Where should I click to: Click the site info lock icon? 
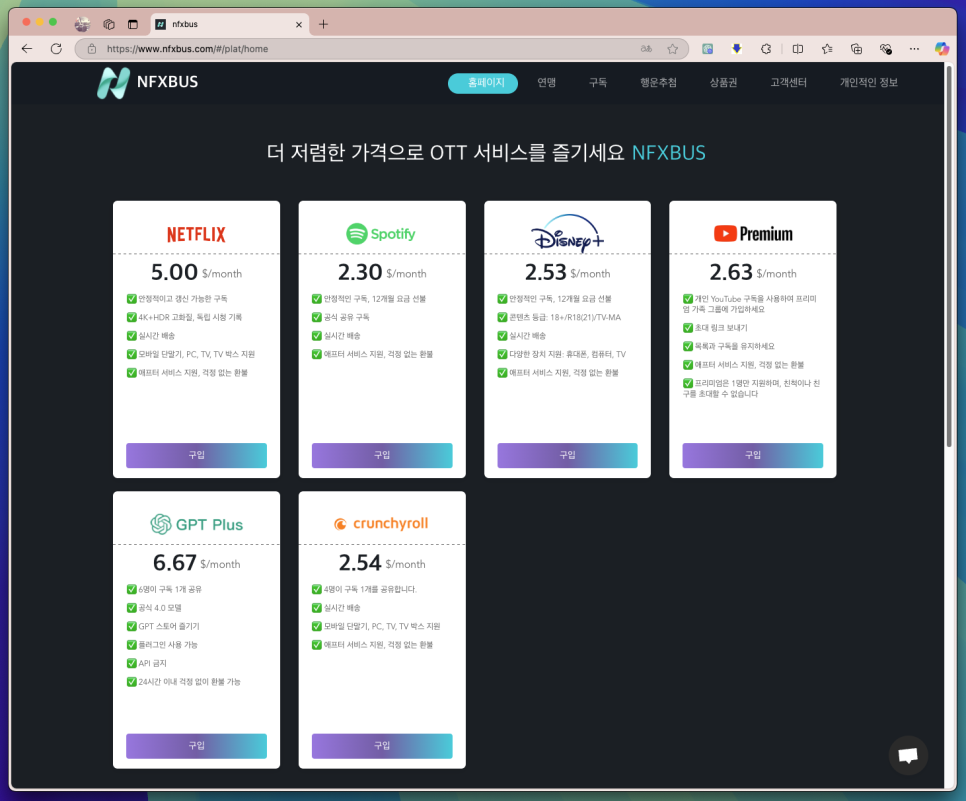pyautogui.click(x=92, y=49)
